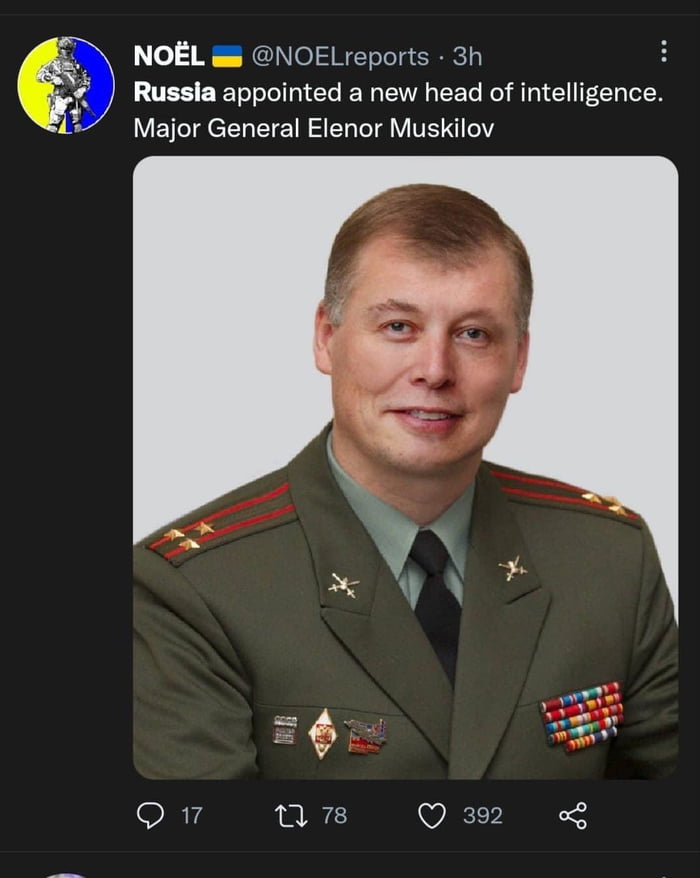Viewport: 700px width, 878px height.
Task: Click the Ukrainian flag emoji beside NOËL
Action: click(x=227, y=57)
